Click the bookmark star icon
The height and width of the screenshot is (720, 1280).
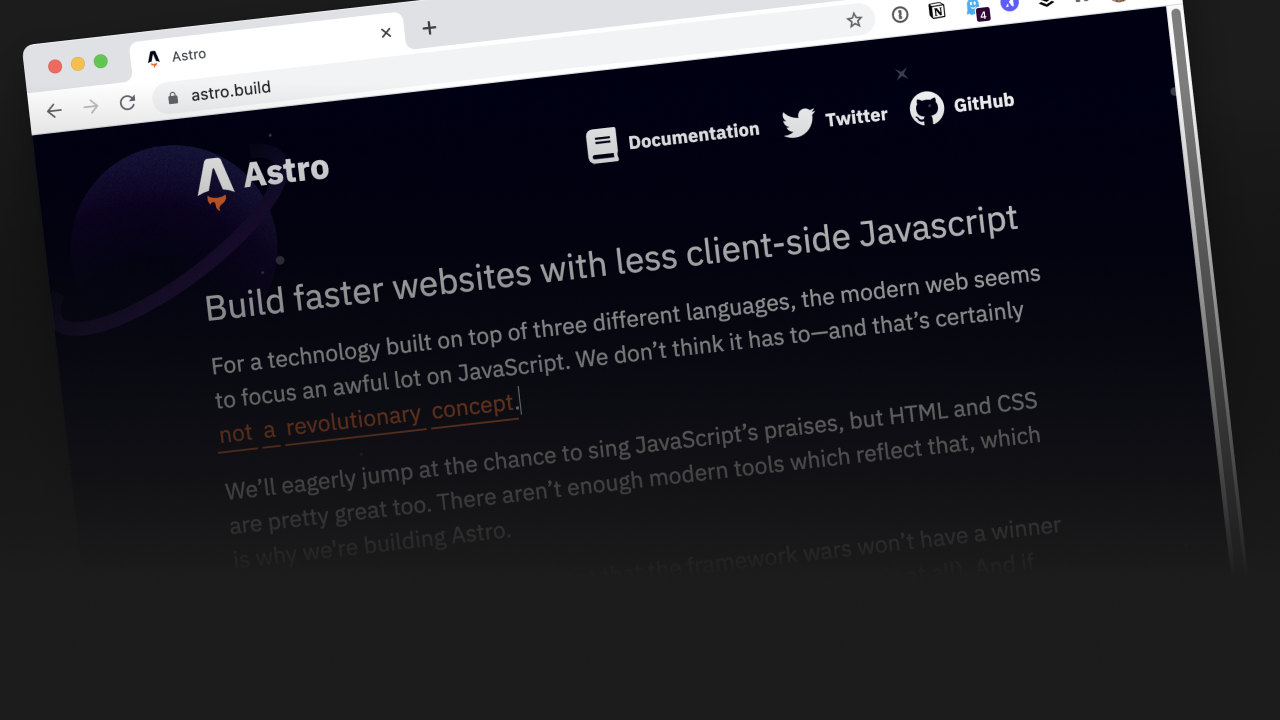click(854, 20)
